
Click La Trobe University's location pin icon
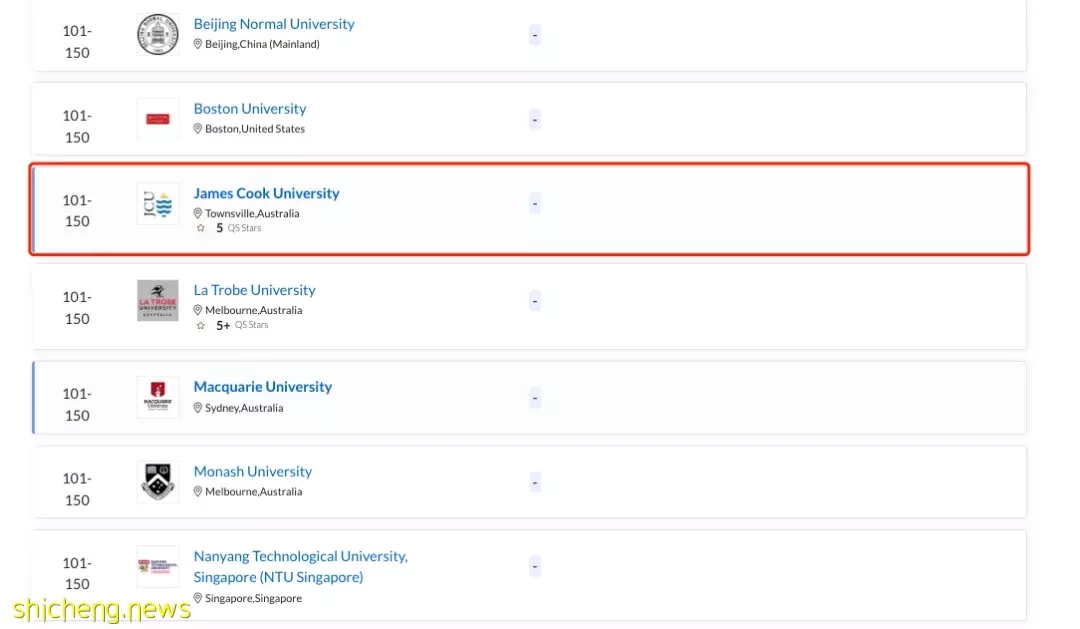(198, 310)
